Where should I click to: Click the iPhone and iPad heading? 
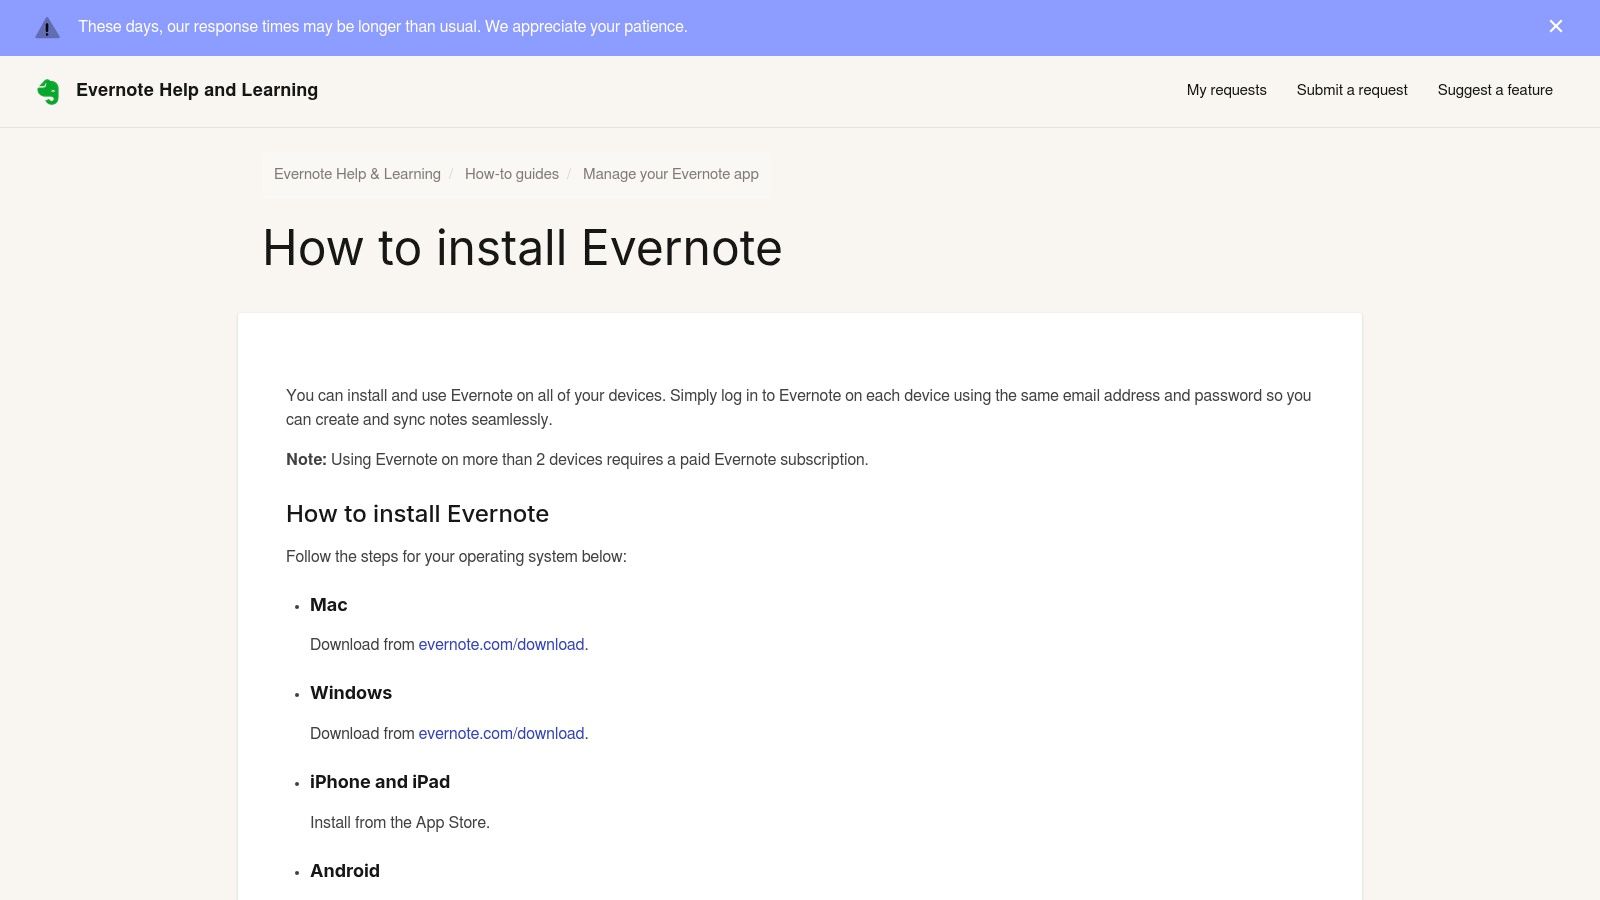tap(380, 781)
